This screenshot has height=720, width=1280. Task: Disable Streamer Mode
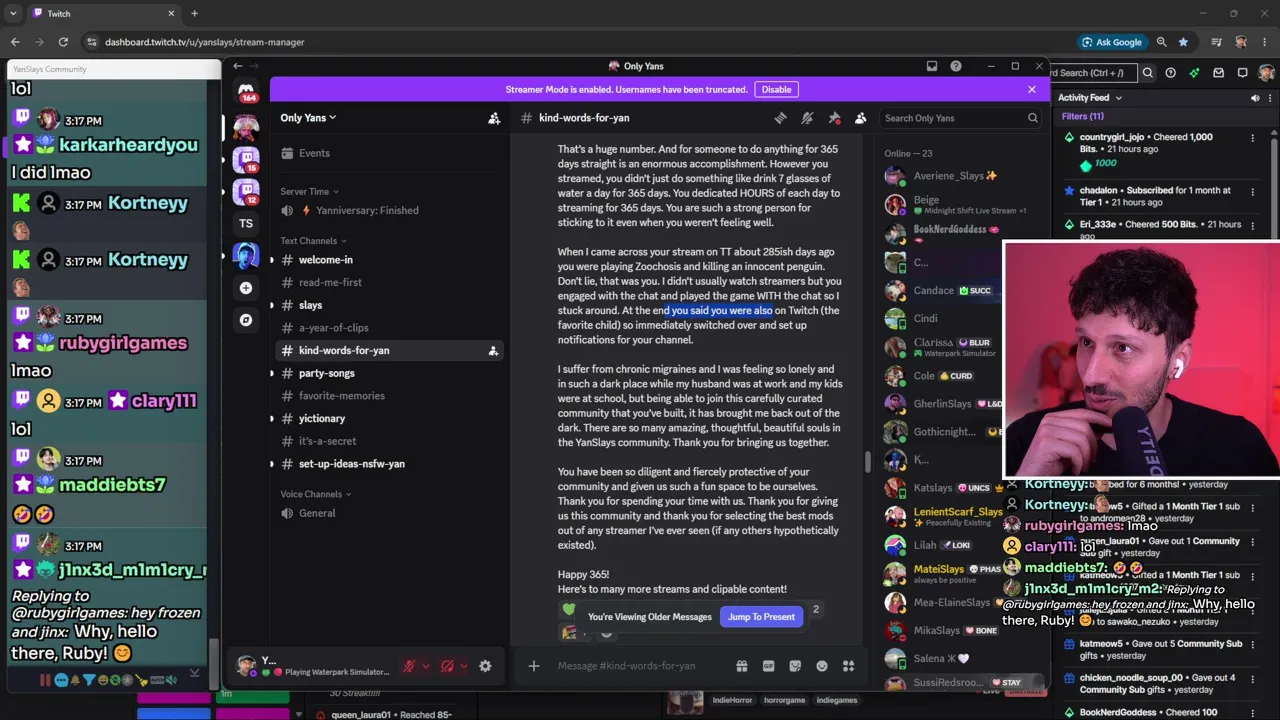tap(776, 89)
